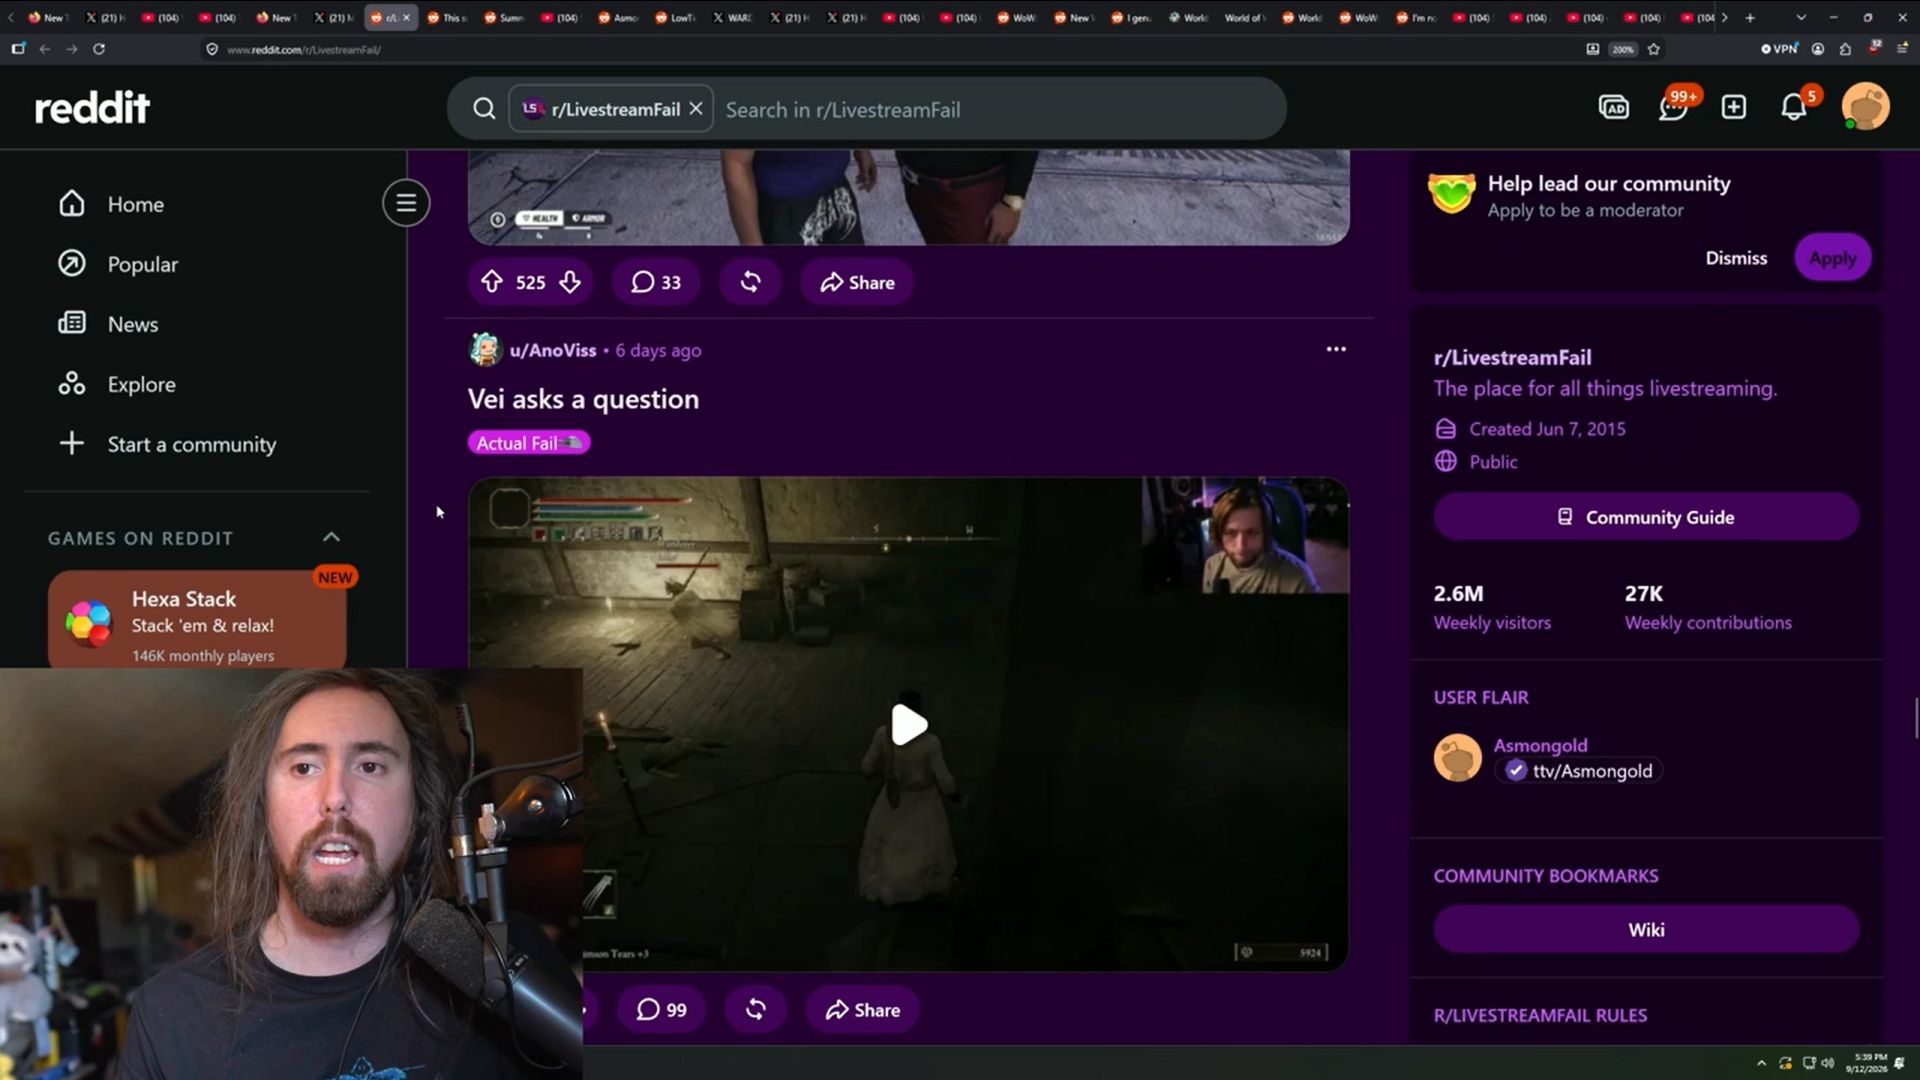
Task: Dismiss the moderator application prompt
Action: click(1736, 258)
